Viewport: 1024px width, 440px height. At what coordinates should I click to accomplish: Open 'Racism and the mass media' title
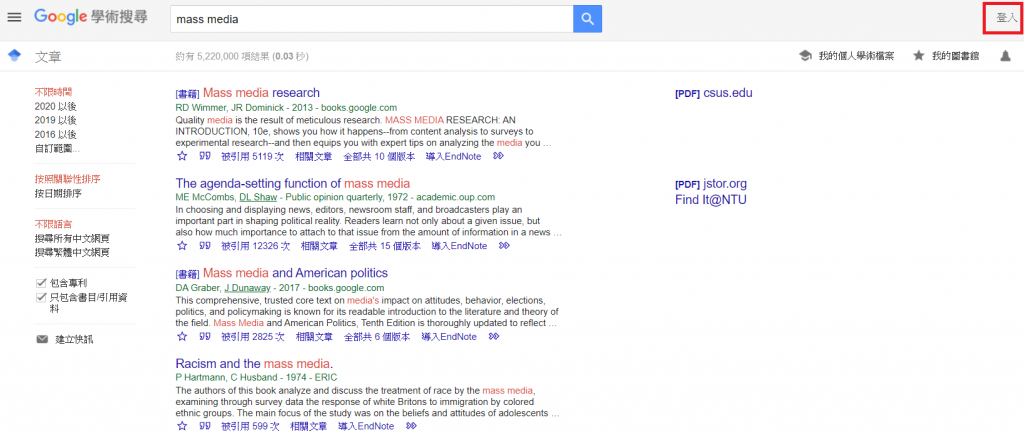(255, 364)
